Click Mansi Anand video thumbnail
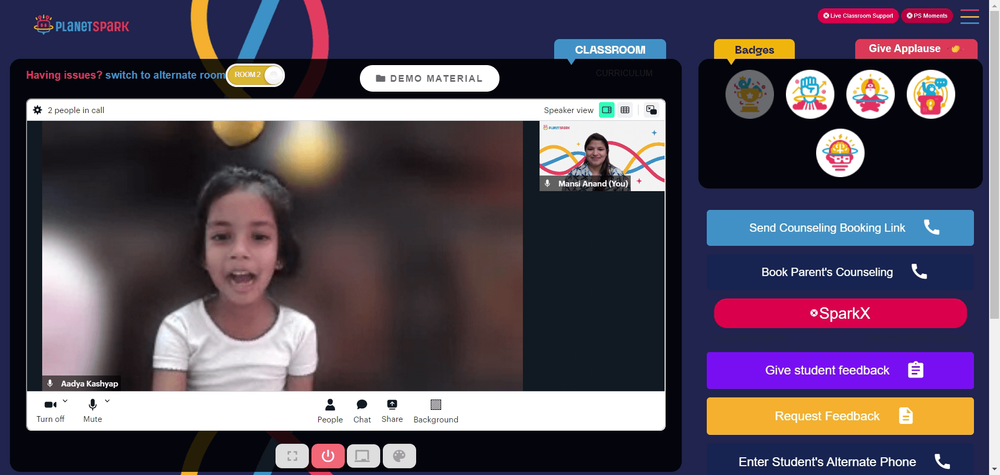This screenshot has height=475, width=1000. pos(602,156)
